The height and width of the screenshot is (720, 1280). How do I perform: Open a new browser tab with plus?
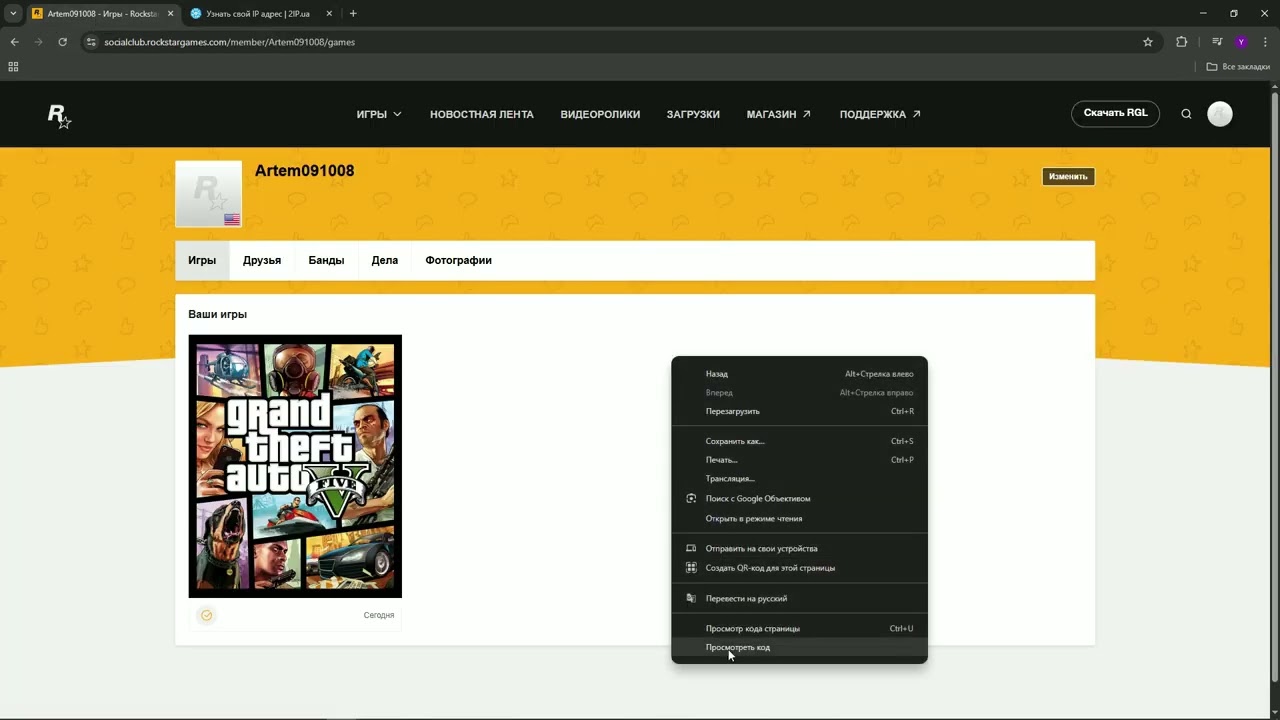[353, 14]
